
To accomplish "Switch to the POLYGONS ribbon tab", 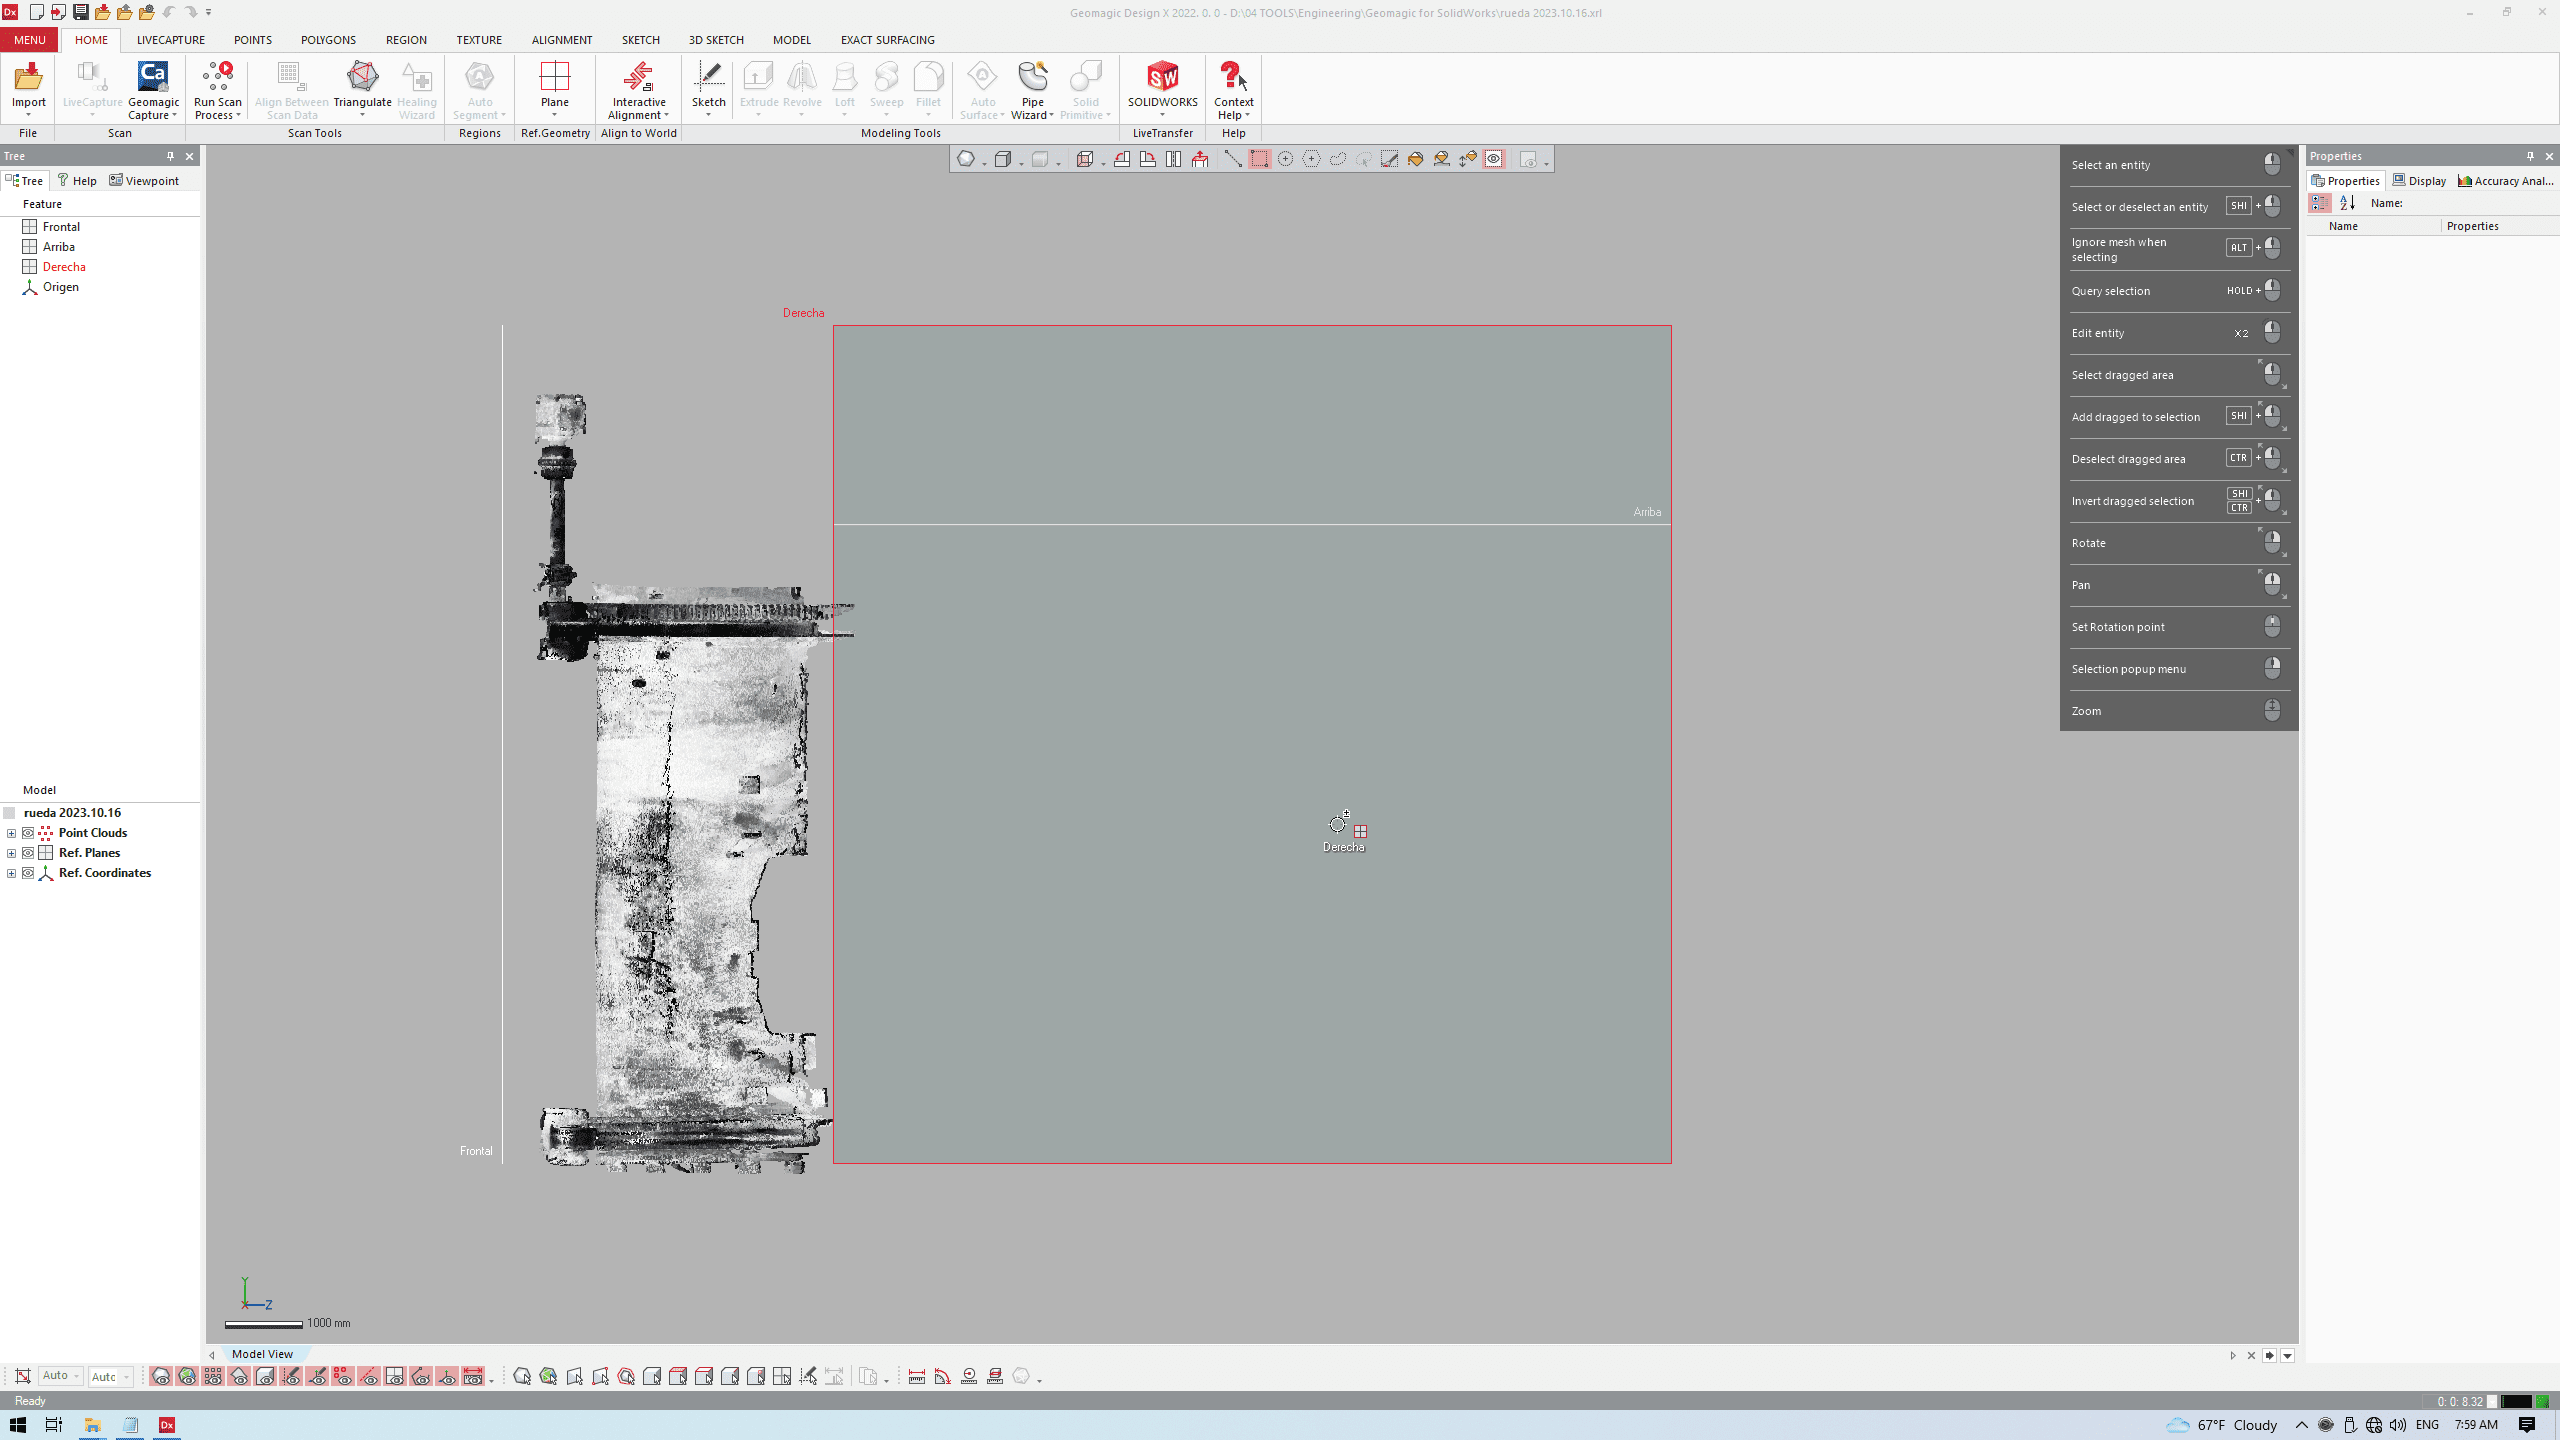I will pos(328,40).
